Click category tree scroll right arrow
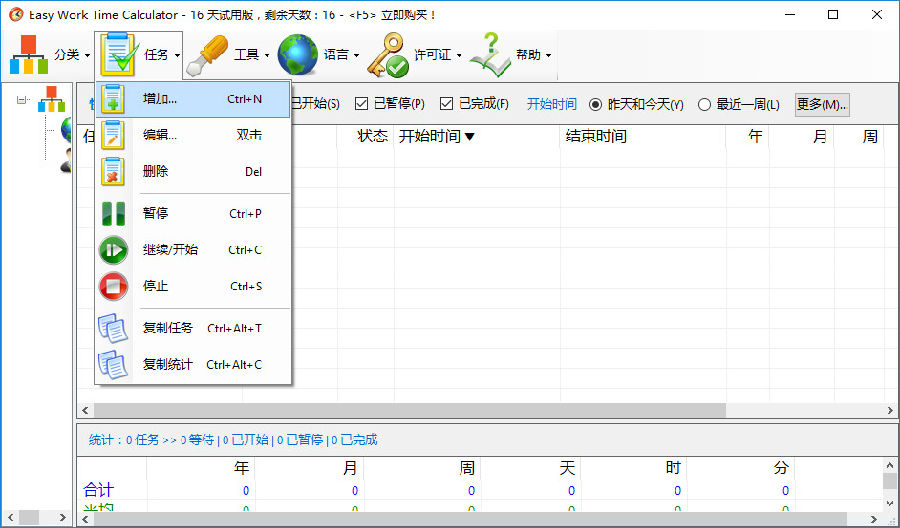 pyautogui.click(x=63, y=518)
